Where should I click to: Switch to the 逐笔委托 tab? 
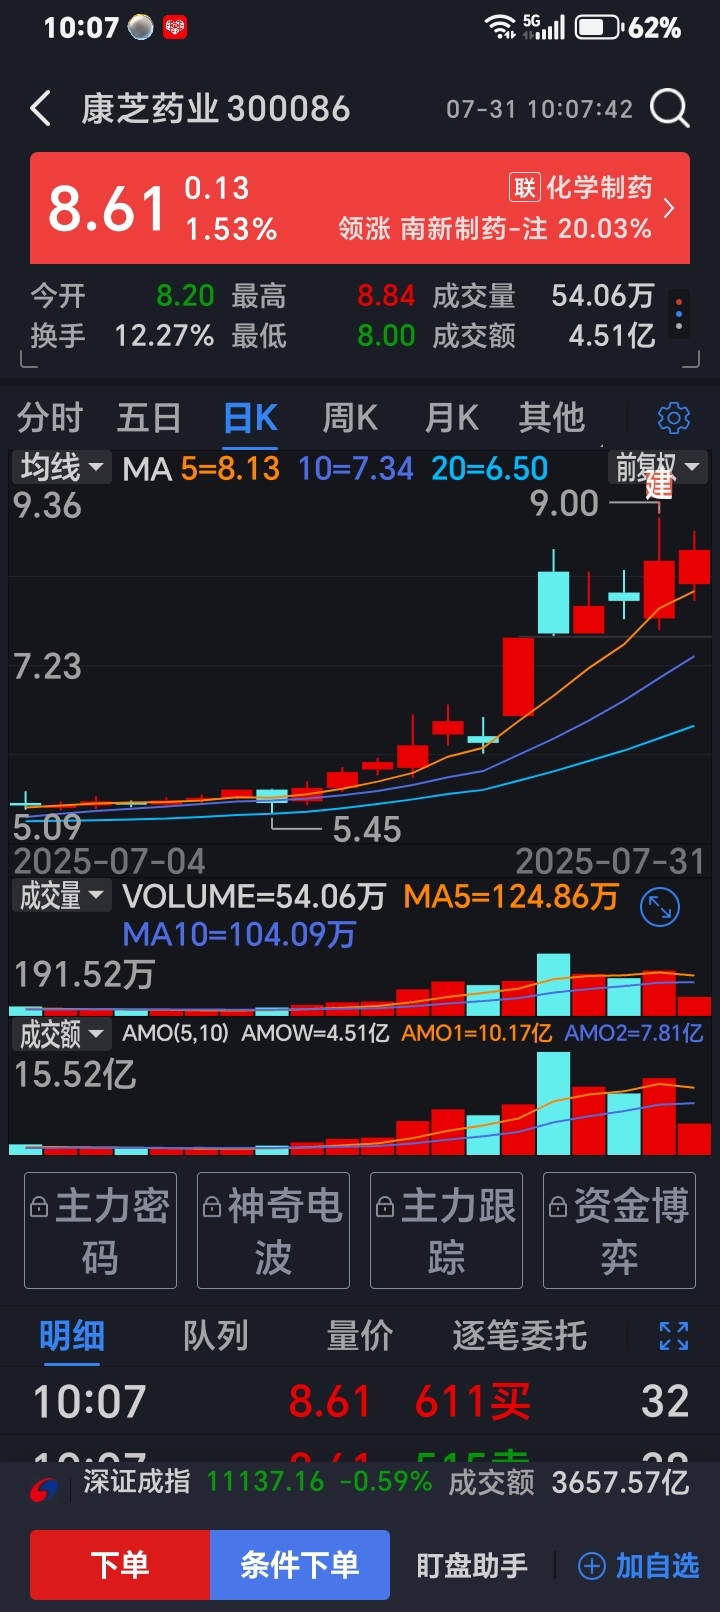pos(520,1336)
